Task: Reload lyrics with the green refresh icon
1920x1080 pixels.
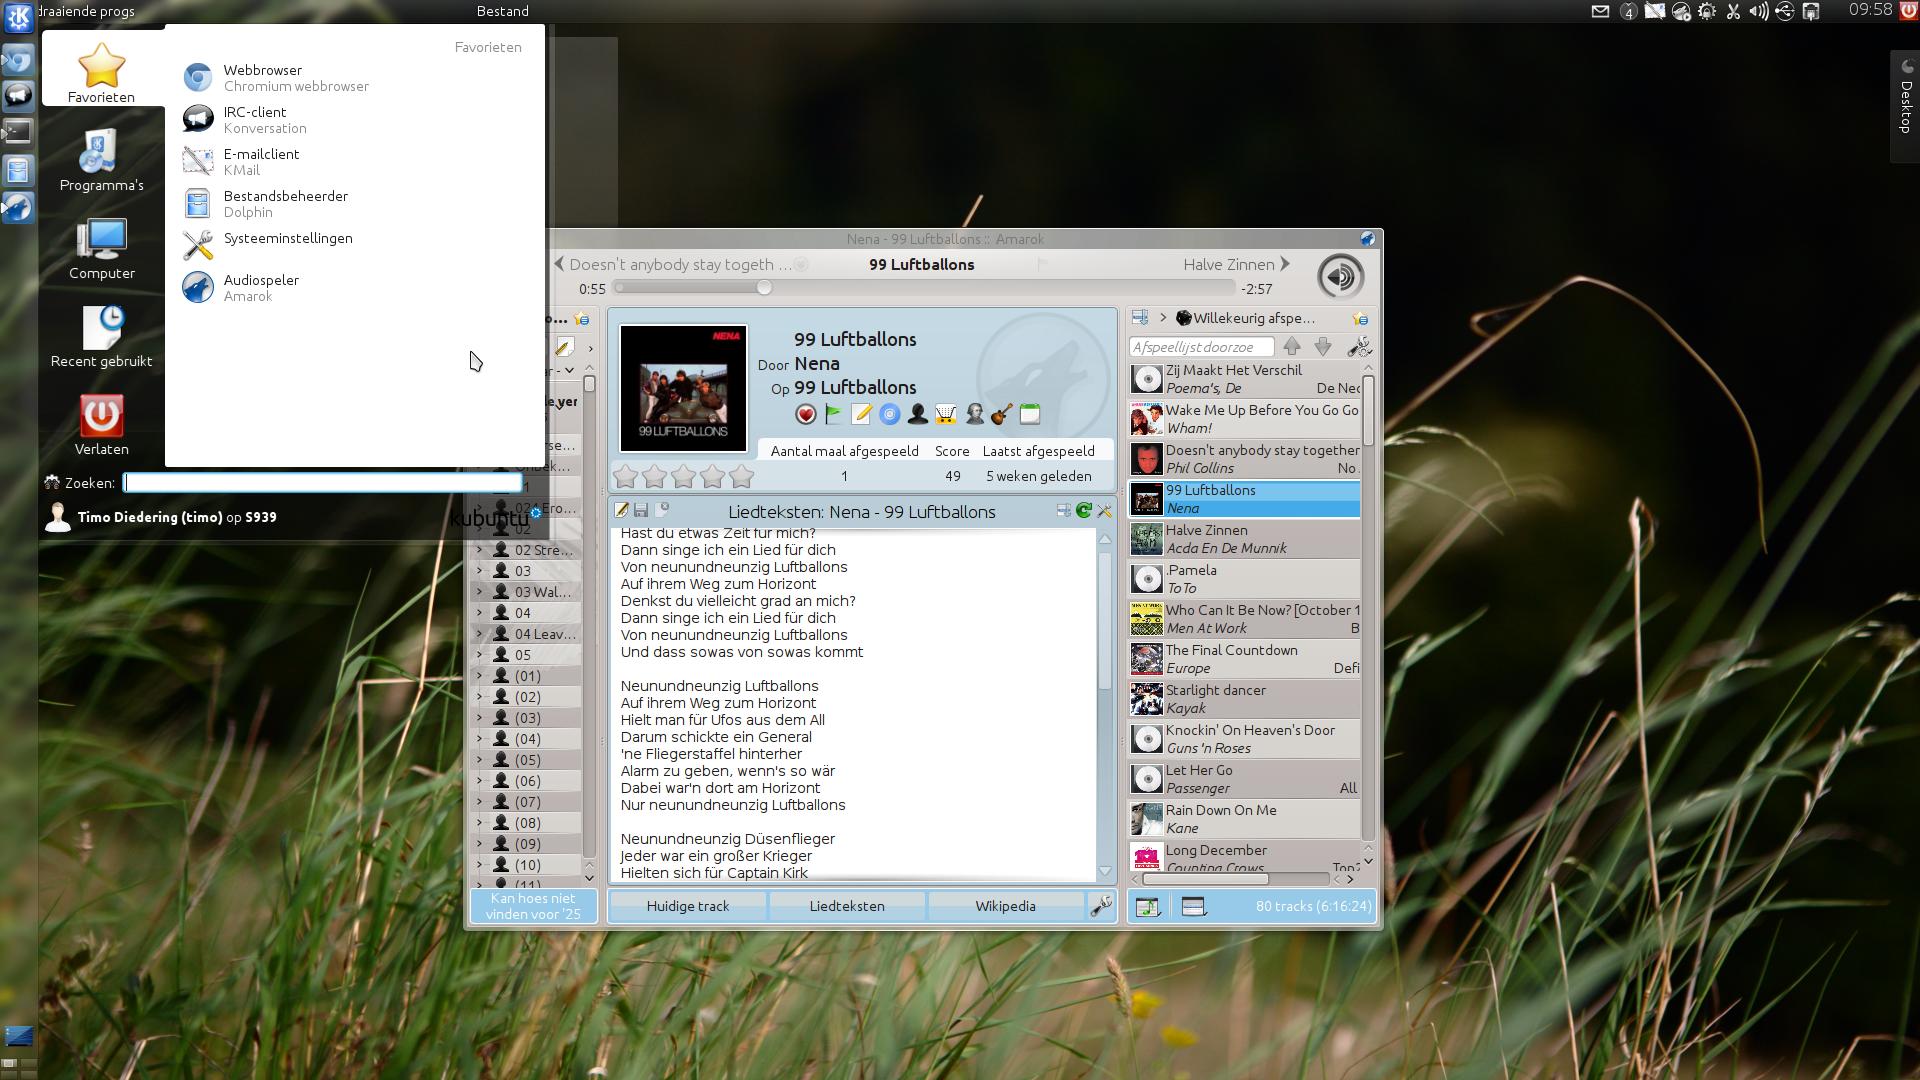Action: 1083,511
